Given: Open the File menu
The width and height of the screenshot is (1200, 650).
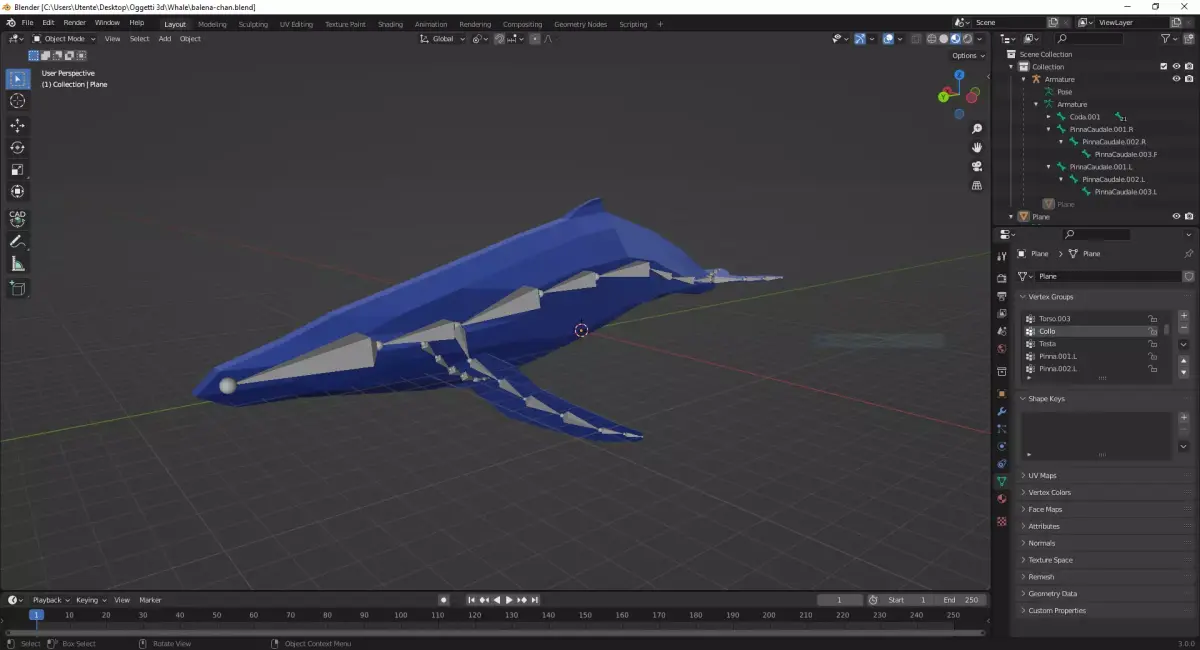Looking at the screenshot, I should tap(27, 22).
